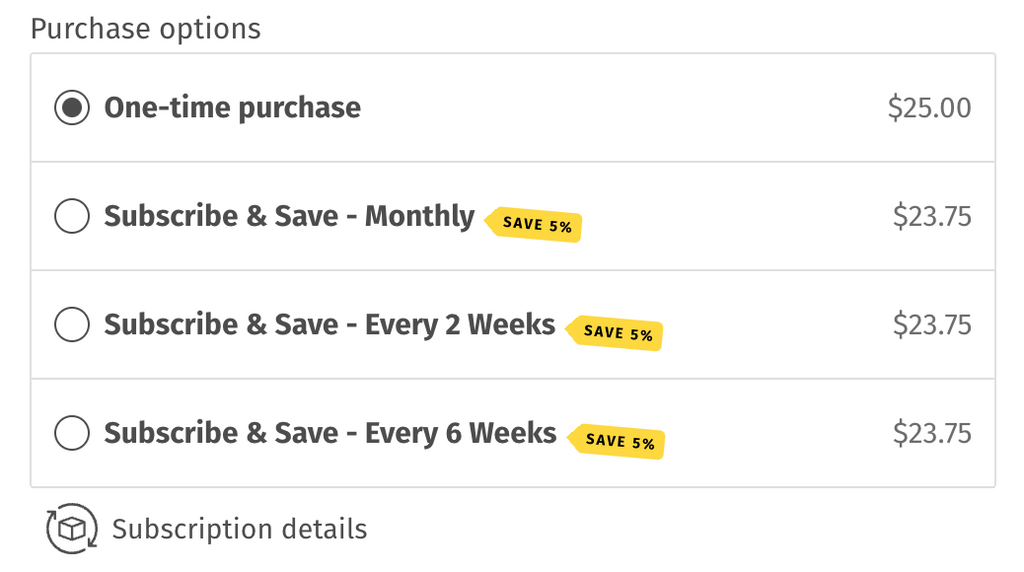Click the $23.75 Monthly subscription price
Screen dimensions: 1024x572
[x=932, y=216]
